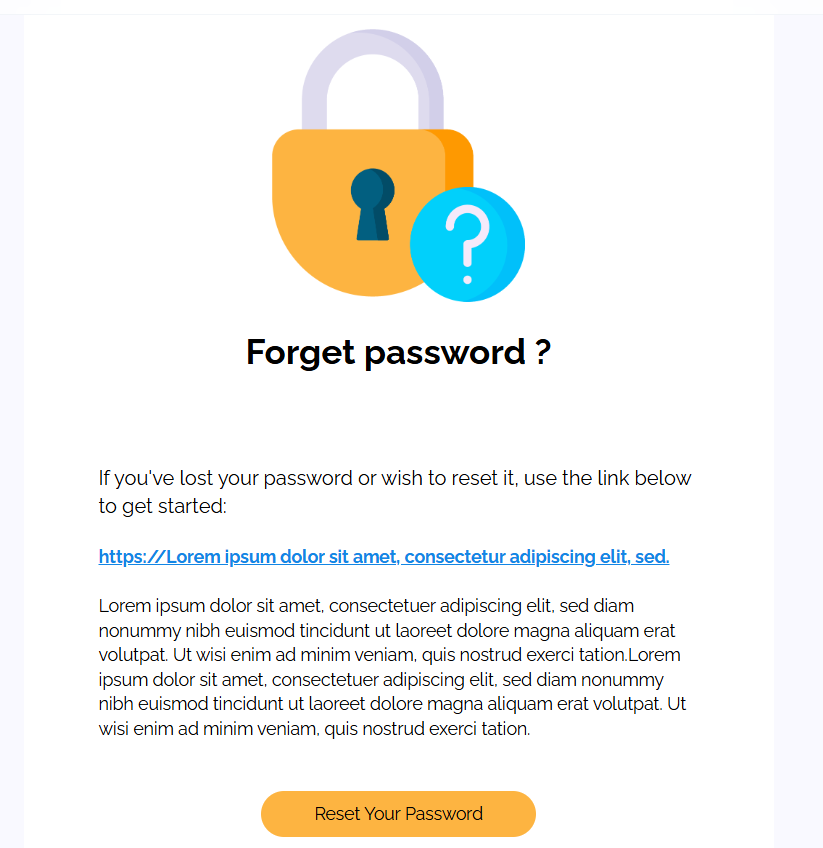Click the word "Forget" in the heading
The width and height of the screenshot is (823, 848).
tap(300, 352)
